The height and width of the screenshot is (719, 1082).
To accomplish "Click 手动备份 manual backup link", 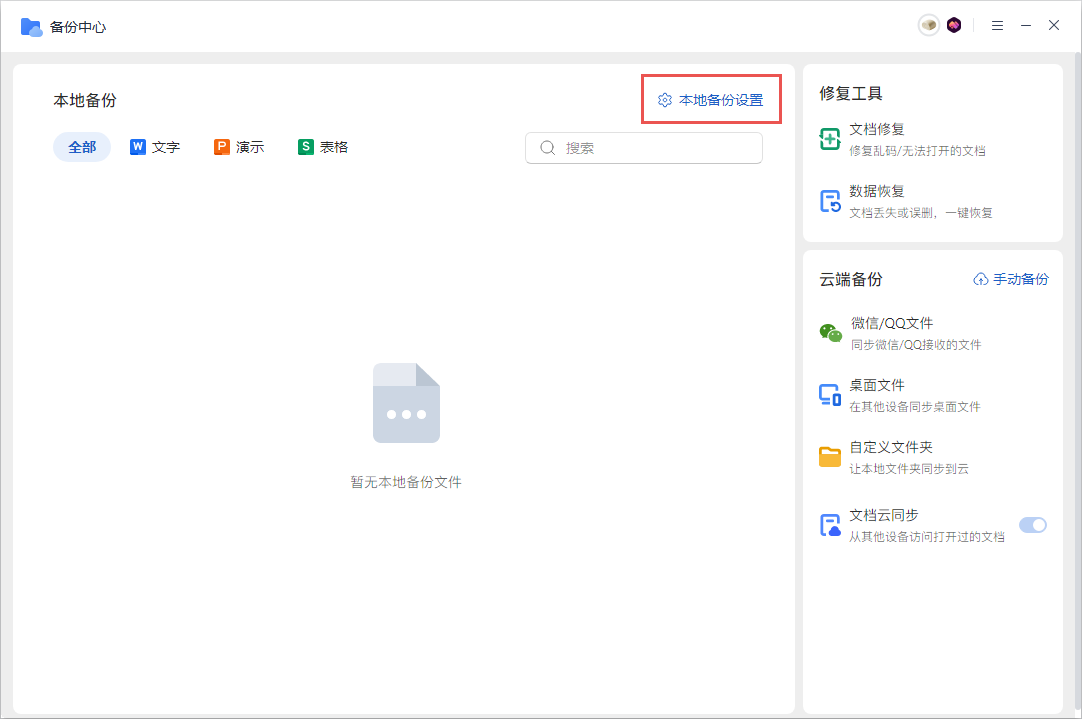I will click(1011, 279).
